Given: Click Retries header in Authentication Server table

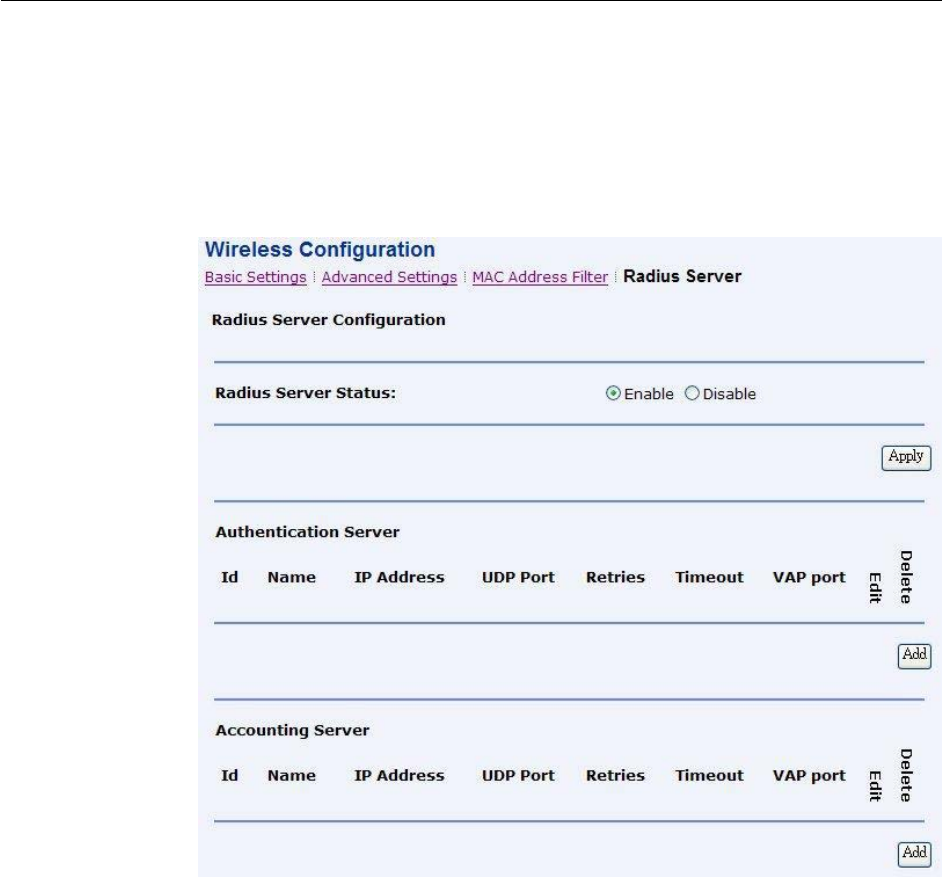Looking at the screenshot, I should pos(615,577).
